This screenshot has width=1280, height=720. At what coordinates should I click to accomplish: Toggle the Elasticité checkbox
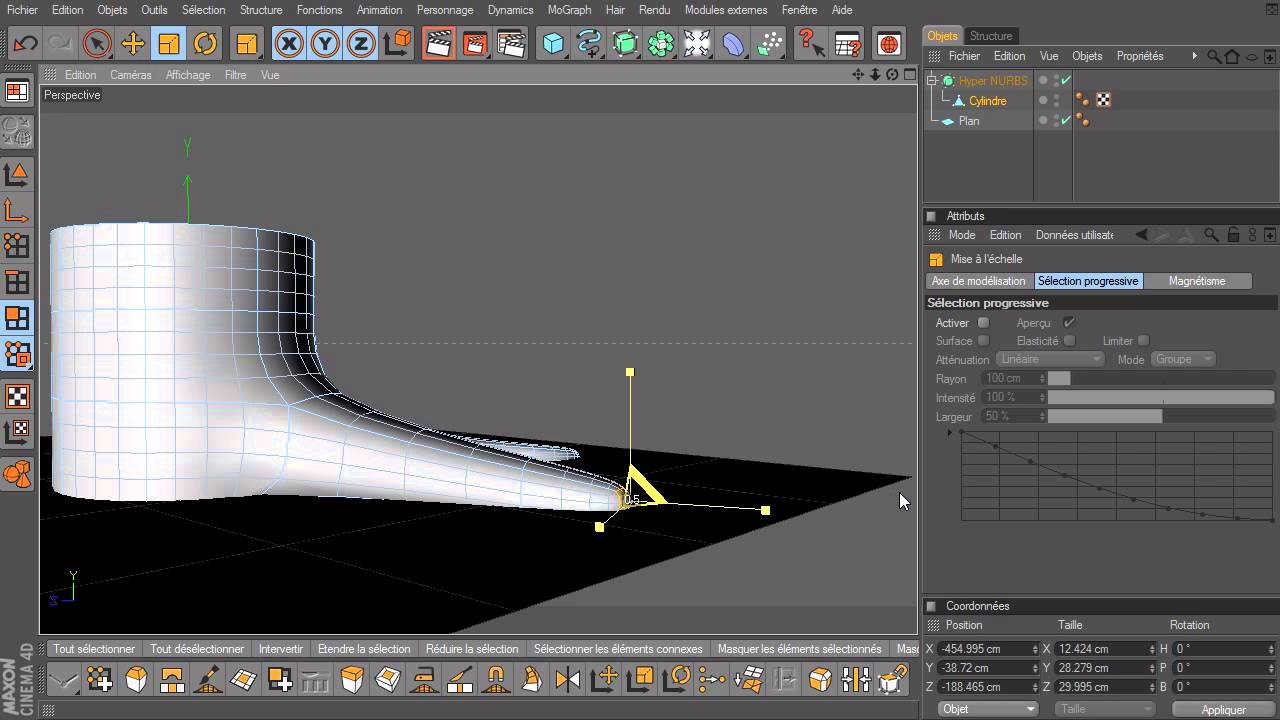(1069, 341)
